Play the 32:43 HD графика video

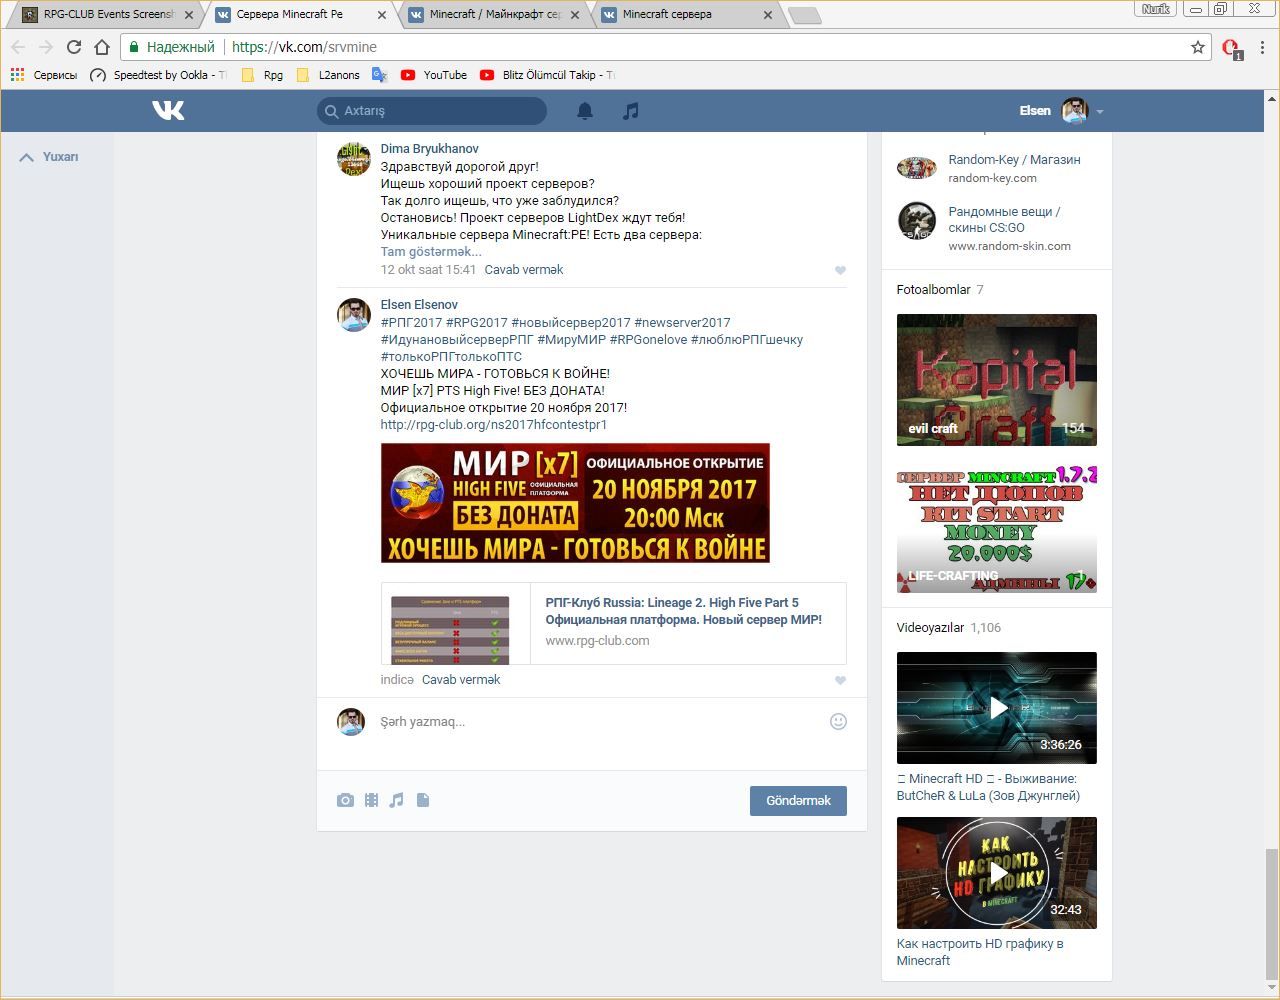click(x=997, y=873)
